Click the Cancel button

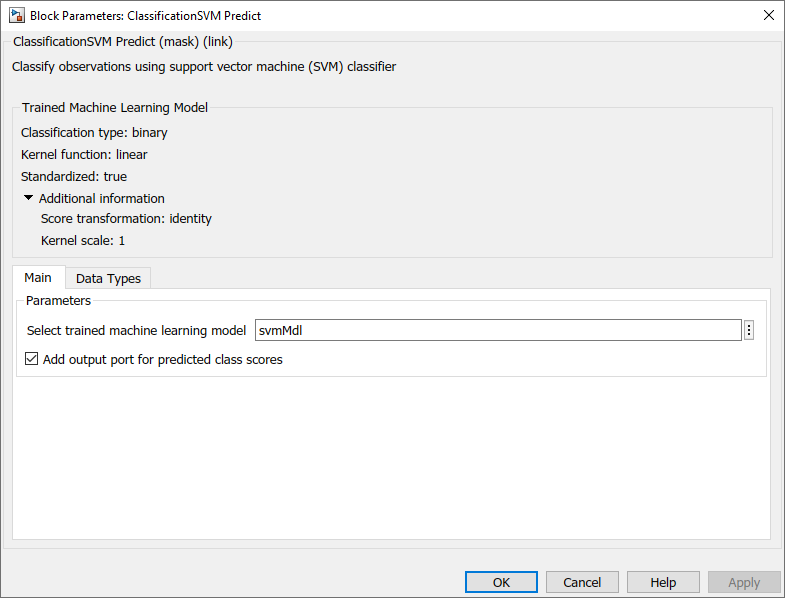pyautogui.click(x=582, y=582)
